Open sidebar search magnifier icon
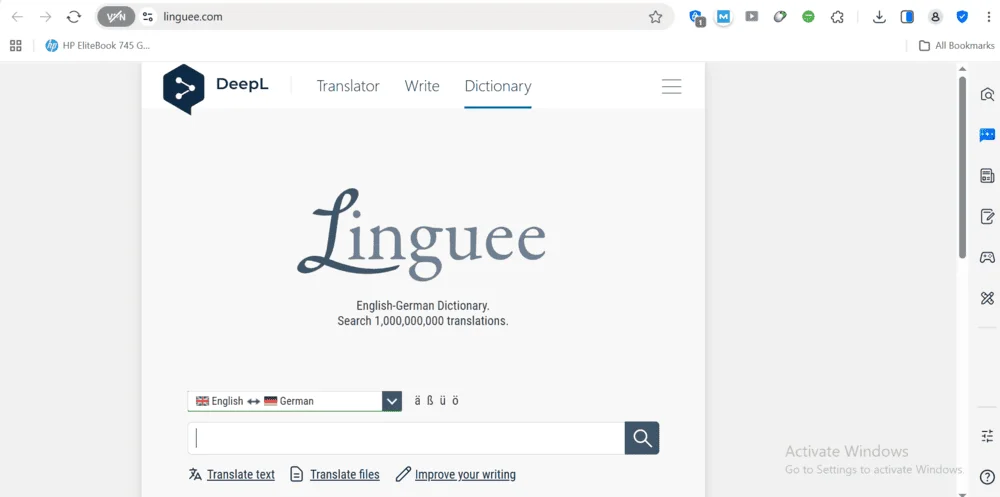Image resolution: width=1000 pixels, height=497 pixels. coord(987,95)
